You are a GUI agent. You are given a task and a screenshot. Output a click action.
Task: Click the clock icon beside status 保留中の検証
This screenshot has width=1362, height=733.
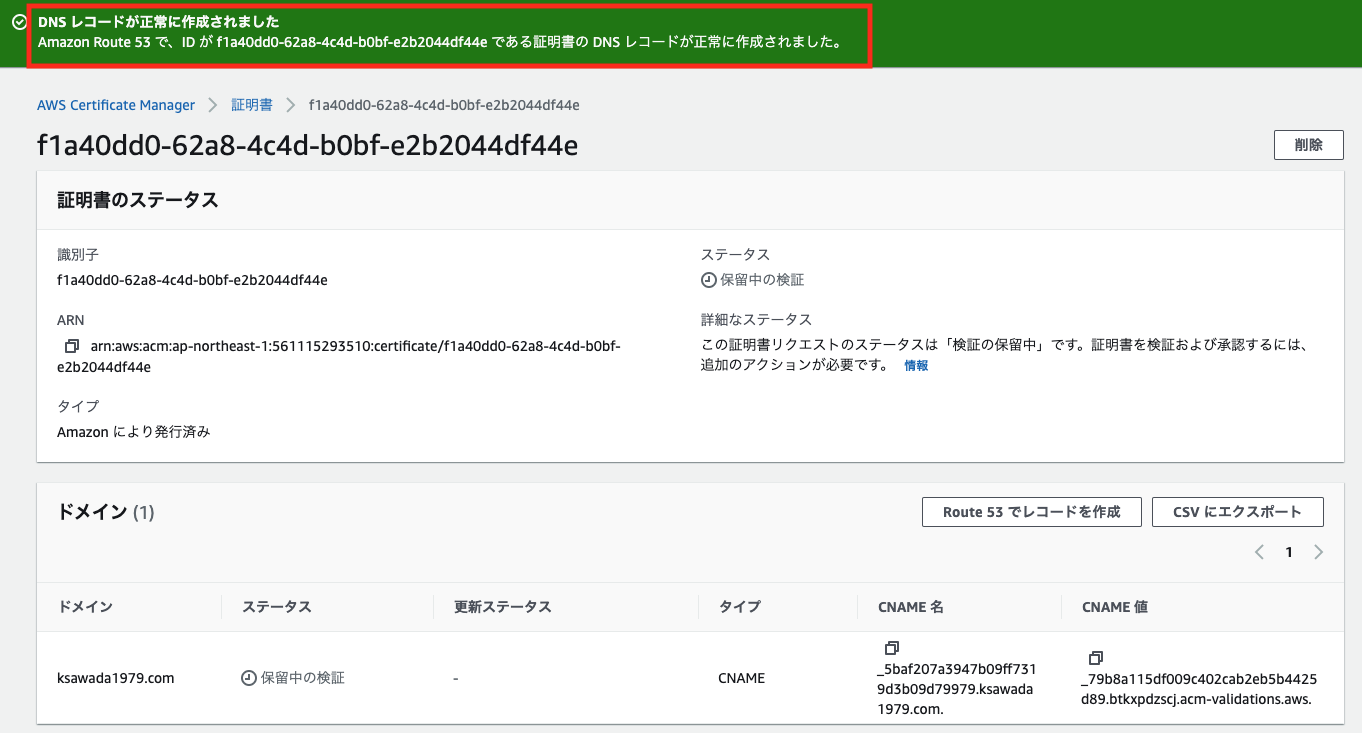tap(709, 281)
